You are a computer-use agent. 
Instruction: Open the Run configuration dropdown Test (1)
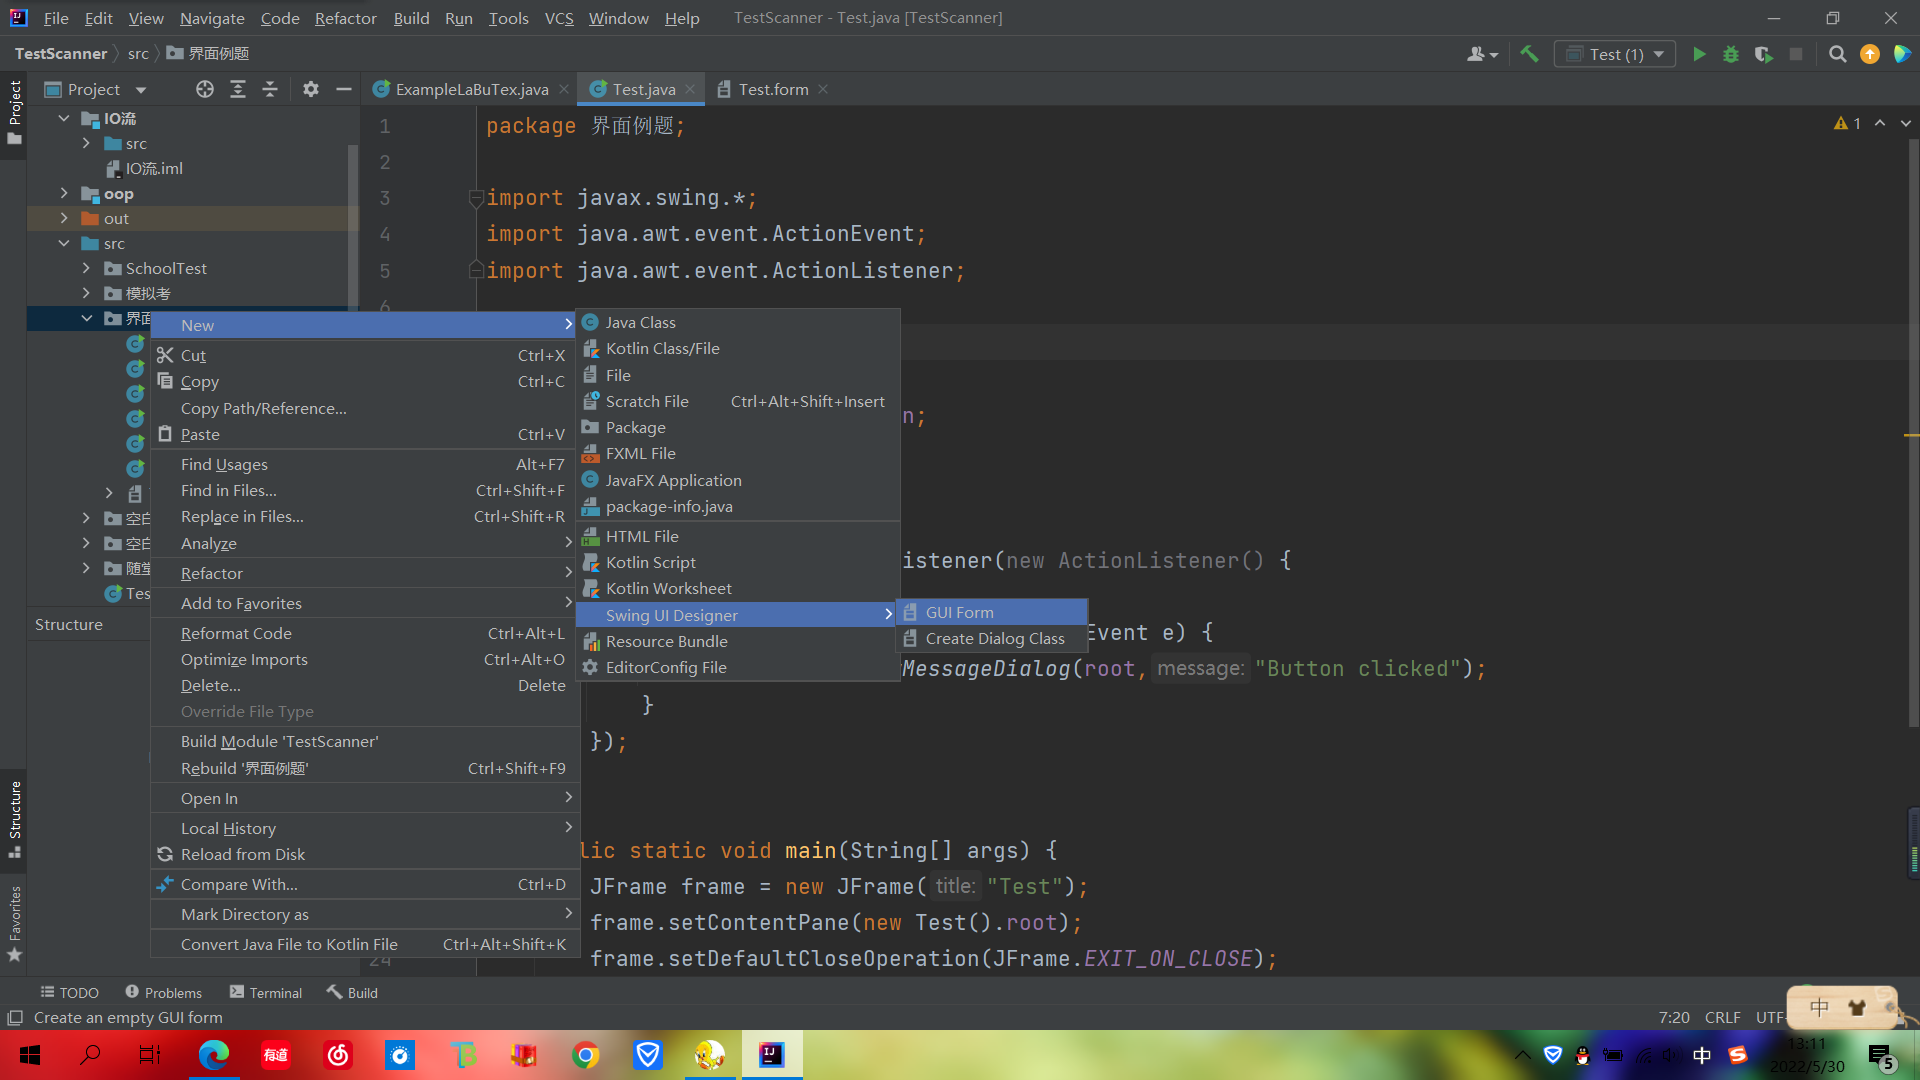(x=1616, y=54)
